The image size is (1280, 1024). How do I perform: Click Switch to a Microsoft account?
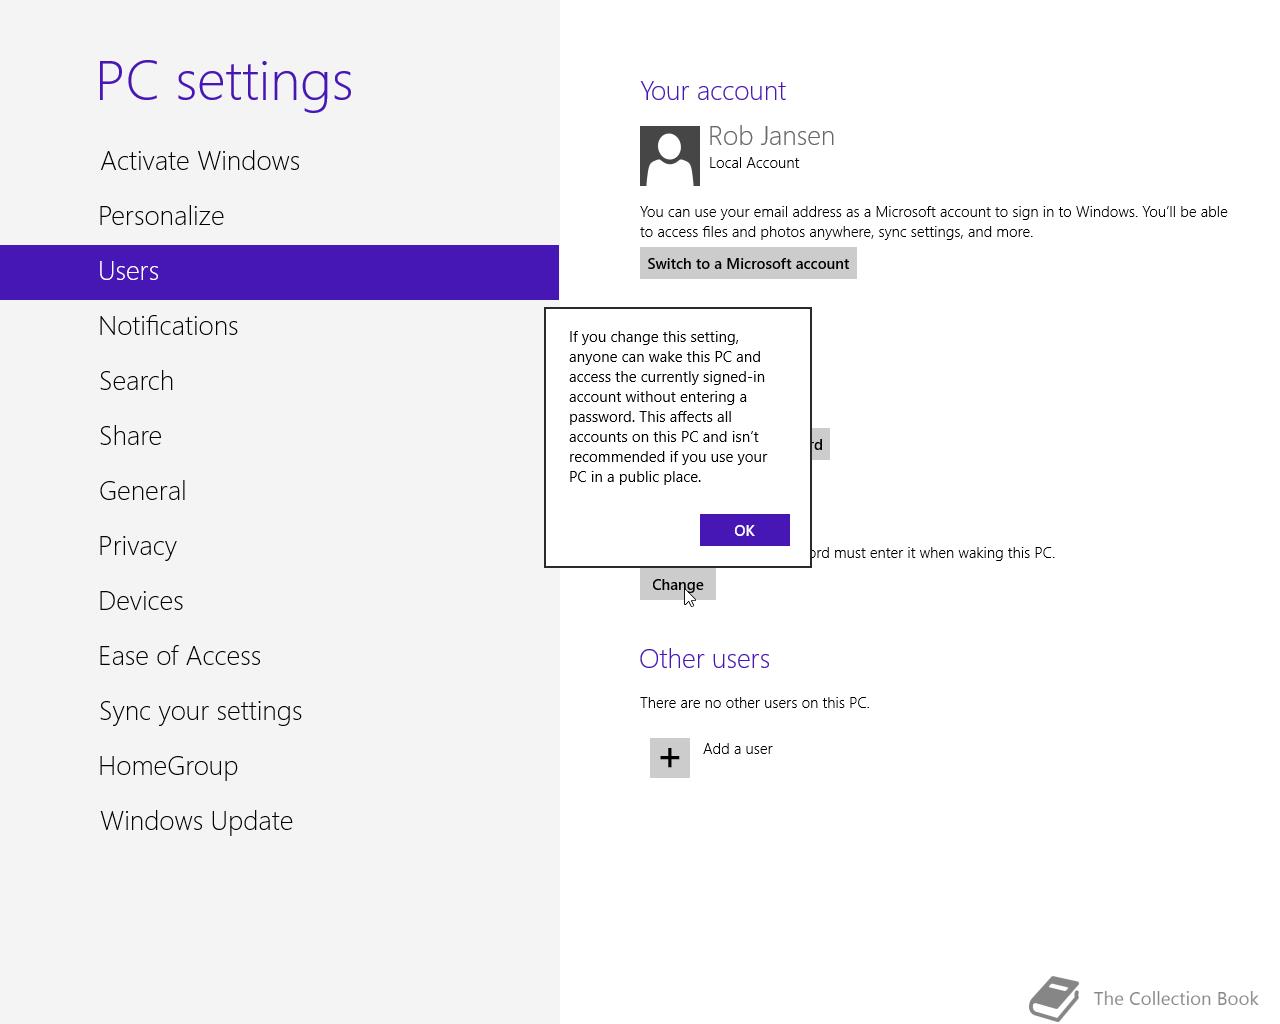[x=748, y=263]
